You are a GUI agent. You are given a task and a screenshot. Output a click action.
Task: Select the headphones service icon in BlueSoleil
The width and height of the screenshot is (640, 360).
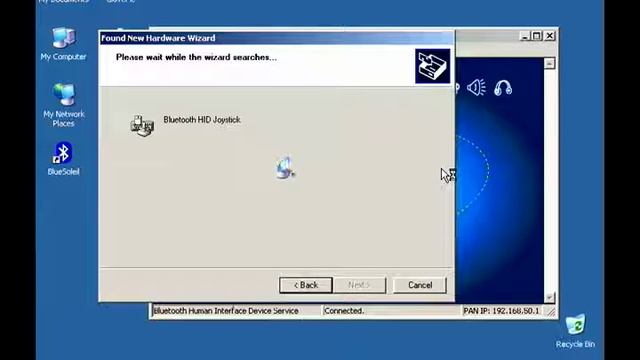(503, 87)
